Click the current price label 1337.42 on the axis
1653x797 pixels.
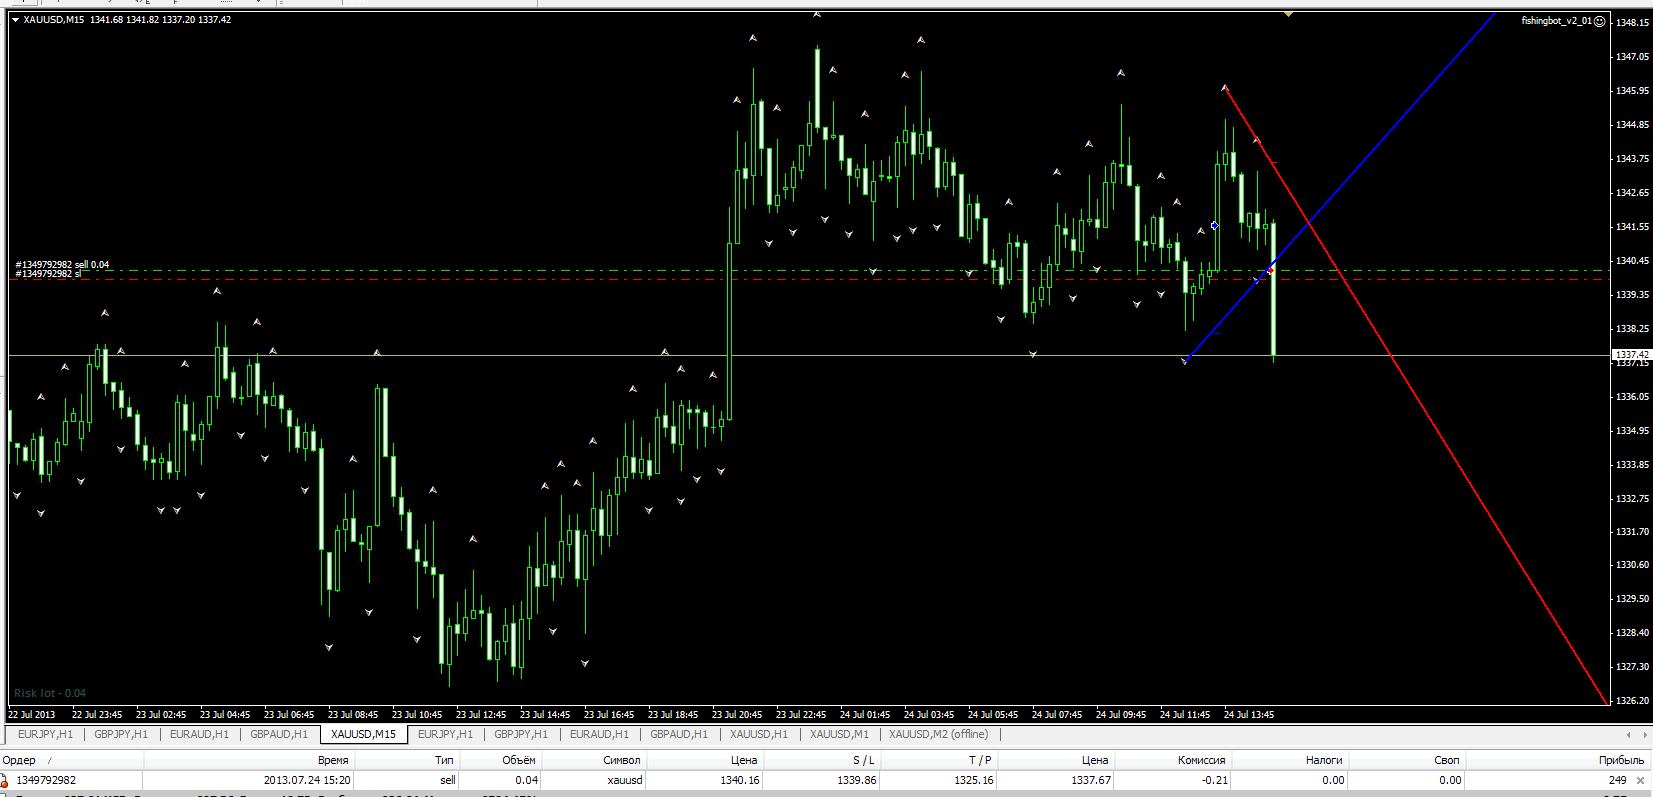click(x=1631, y=355)
